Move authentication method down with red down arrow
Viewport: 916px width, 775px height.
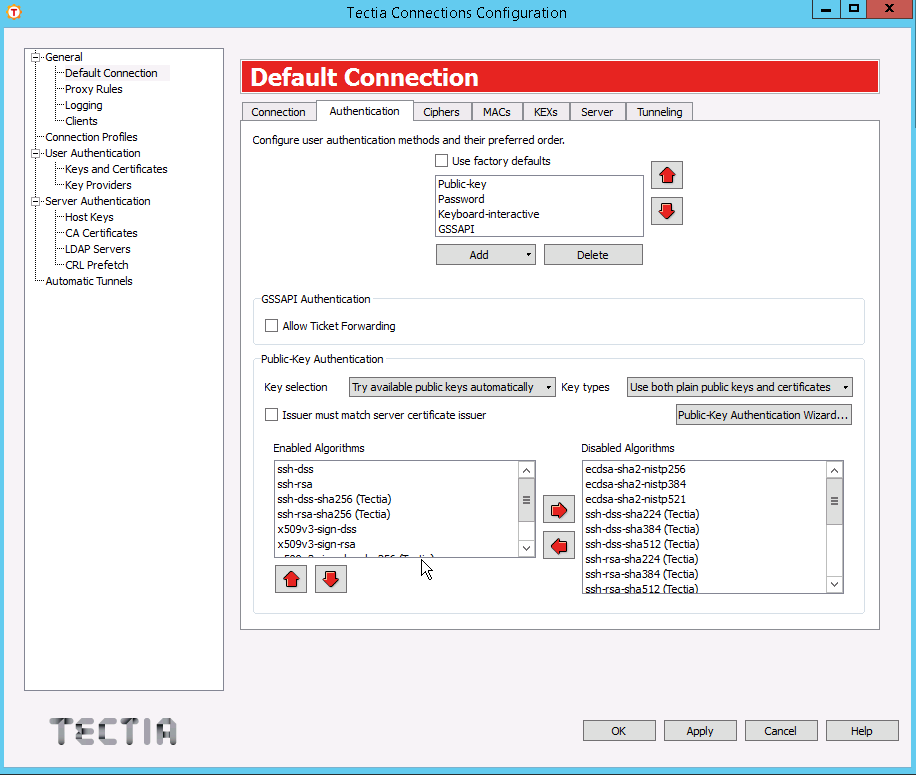click(667, 211)
